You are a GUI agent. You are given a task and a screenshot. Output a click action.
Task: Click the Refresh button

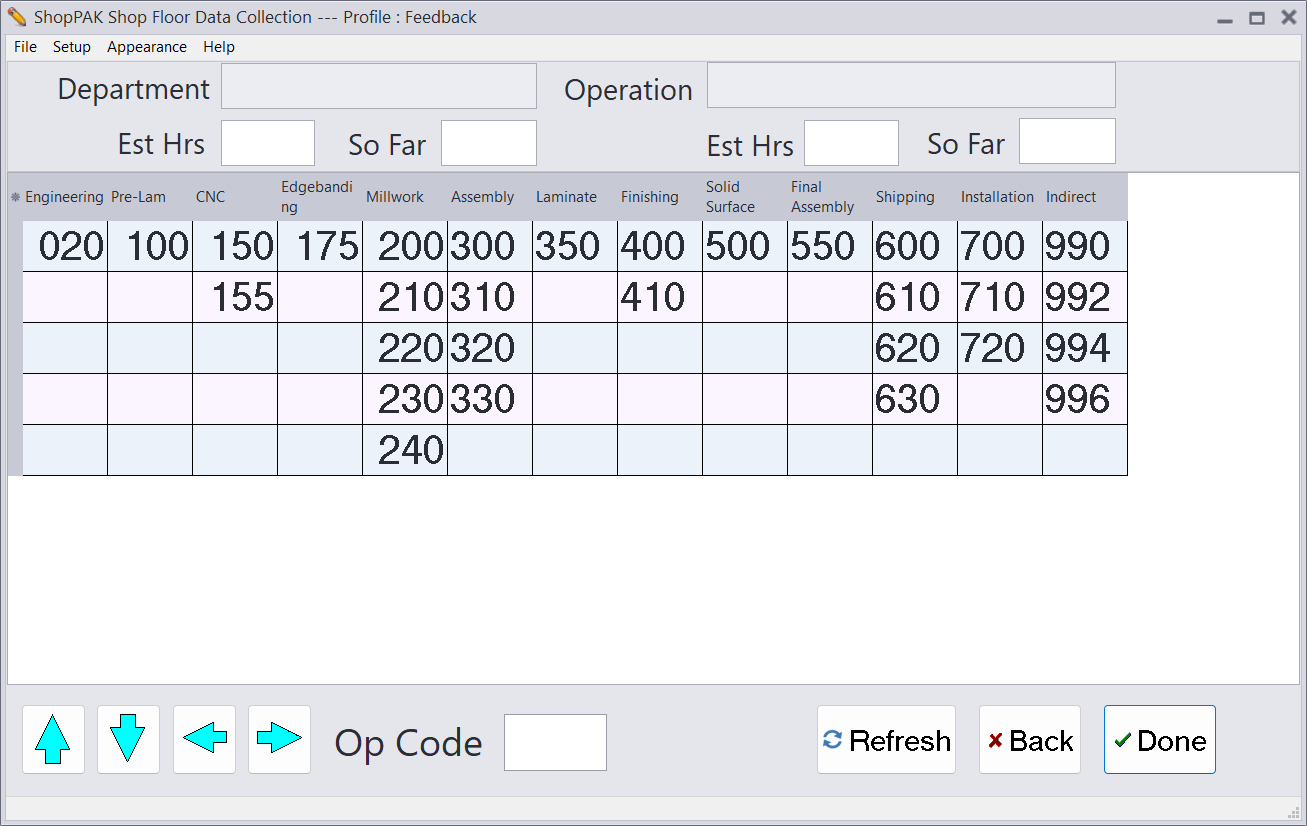click(x=886, y=740)
